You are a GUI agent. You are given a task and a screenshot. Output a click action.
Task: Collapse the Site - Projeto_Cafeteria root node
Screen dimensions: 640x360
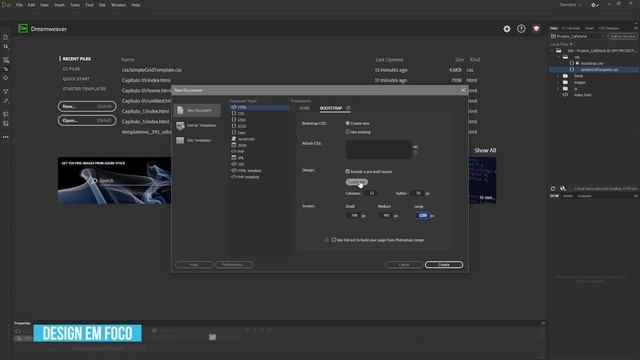pyautogui.click(x=552, y=51)
